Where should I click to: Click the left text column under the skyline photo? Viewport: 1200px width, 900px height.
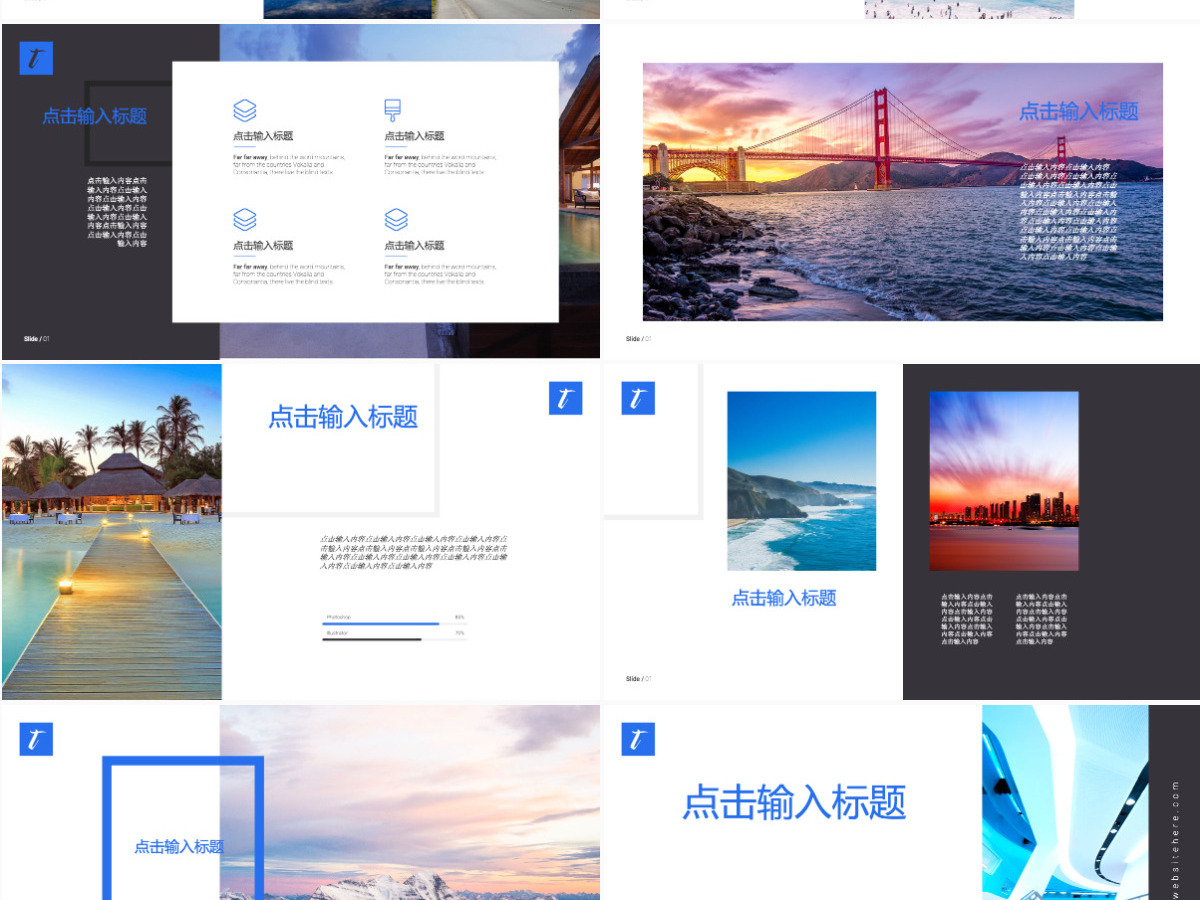click(967, 619)
